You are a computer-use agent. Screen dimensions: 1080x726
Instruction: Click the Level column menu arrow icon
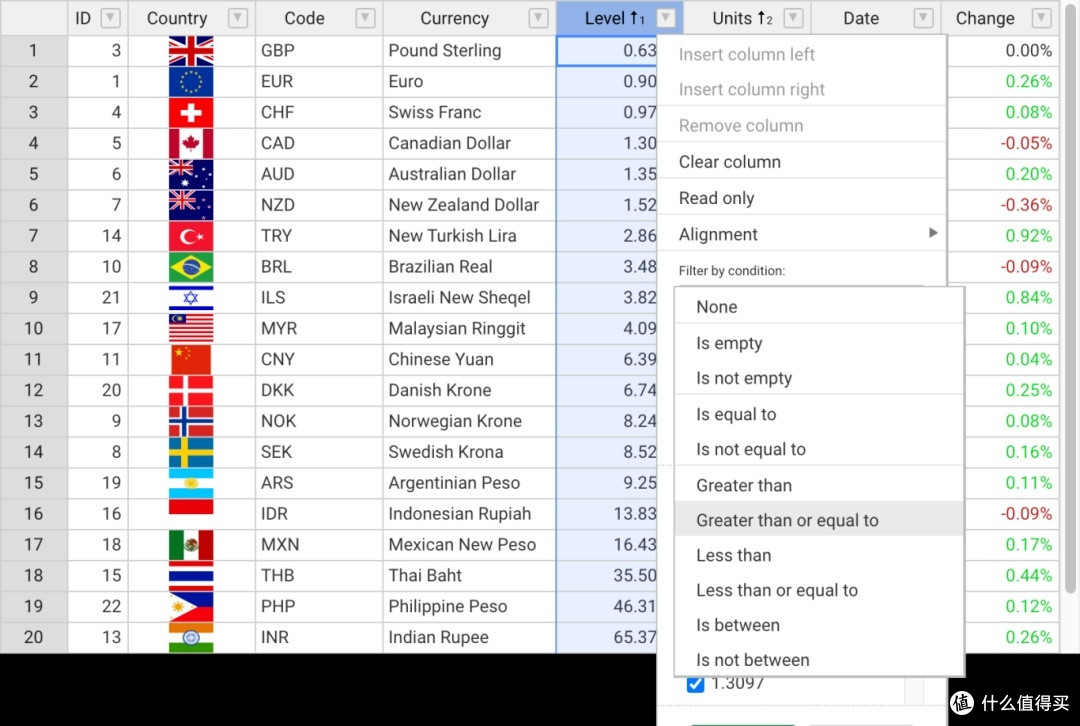click(x=666, y=18)
